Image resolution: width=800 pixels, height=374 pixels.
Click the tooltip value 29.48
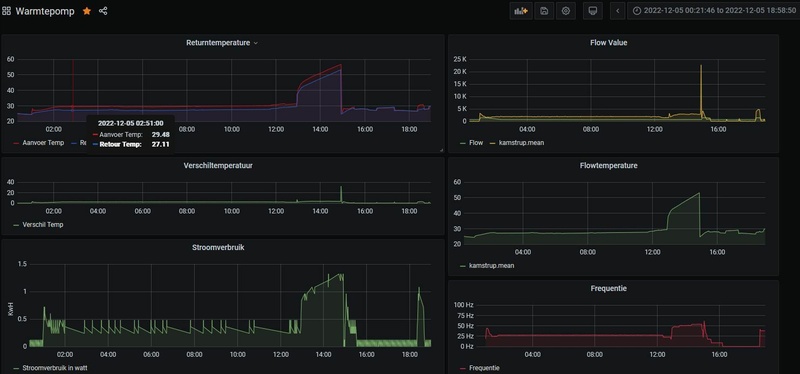click(161, 135)
